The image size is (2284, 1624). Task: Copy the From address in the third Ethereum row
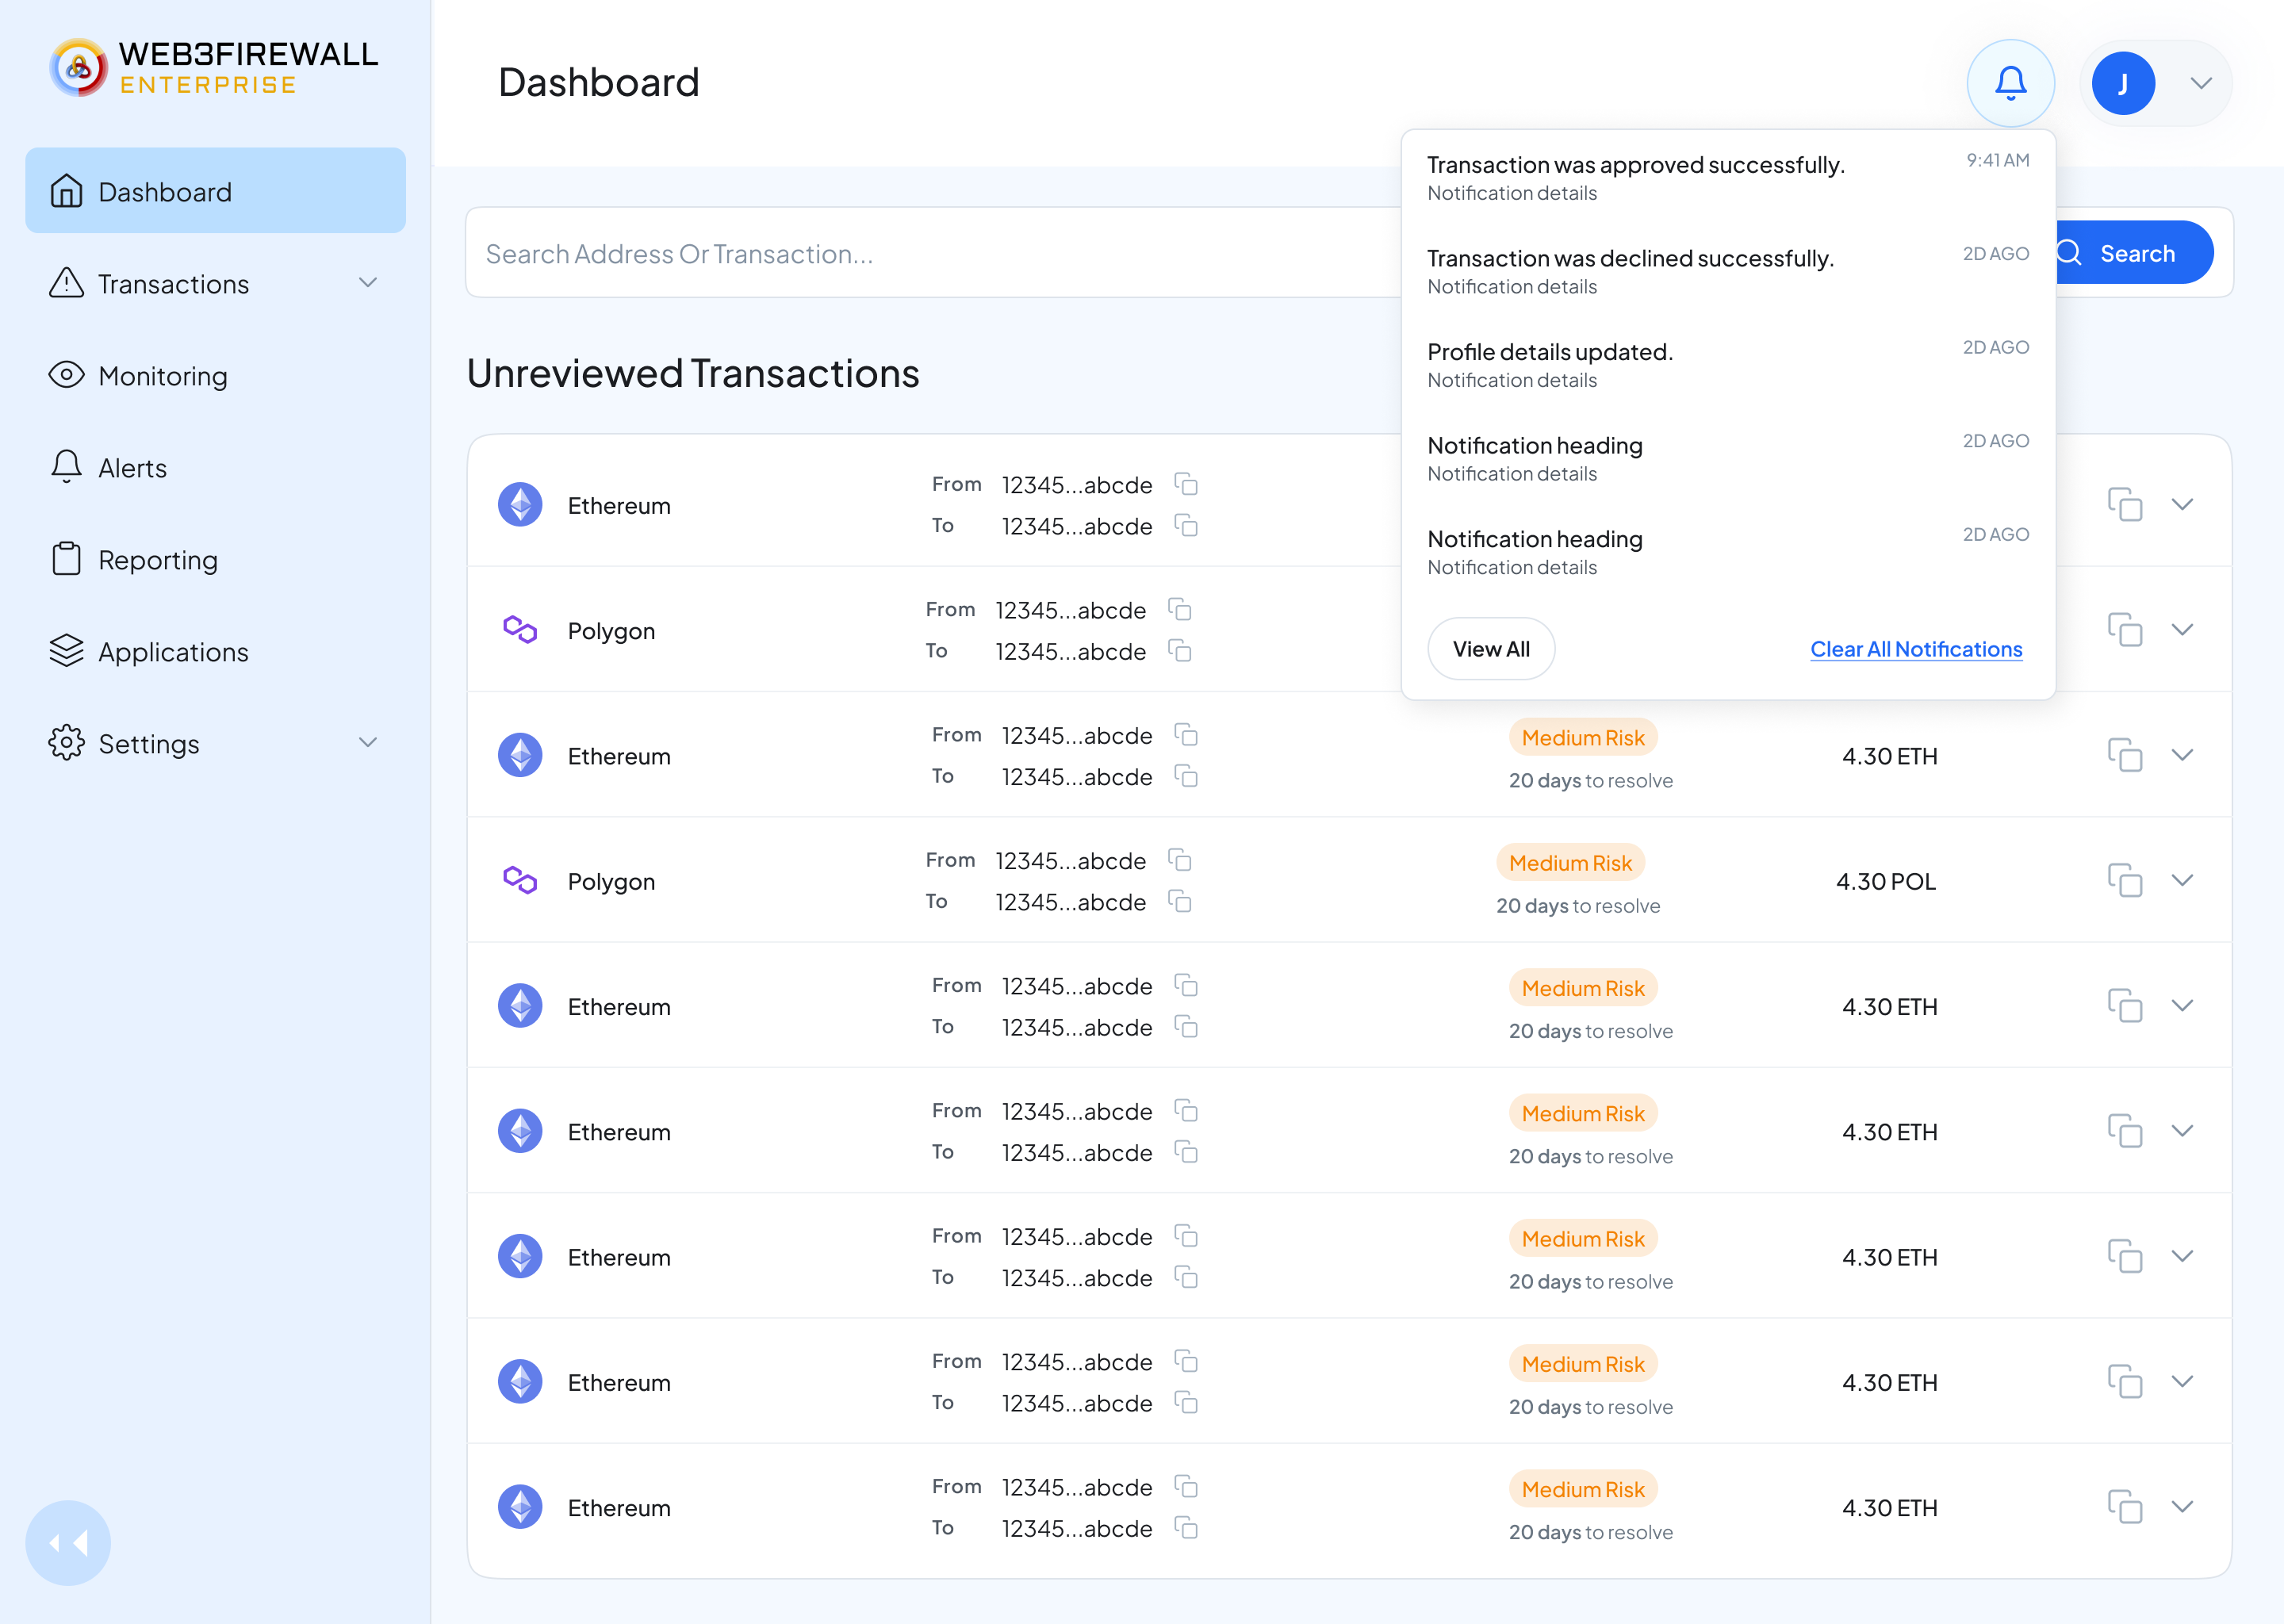[1186, 986]
